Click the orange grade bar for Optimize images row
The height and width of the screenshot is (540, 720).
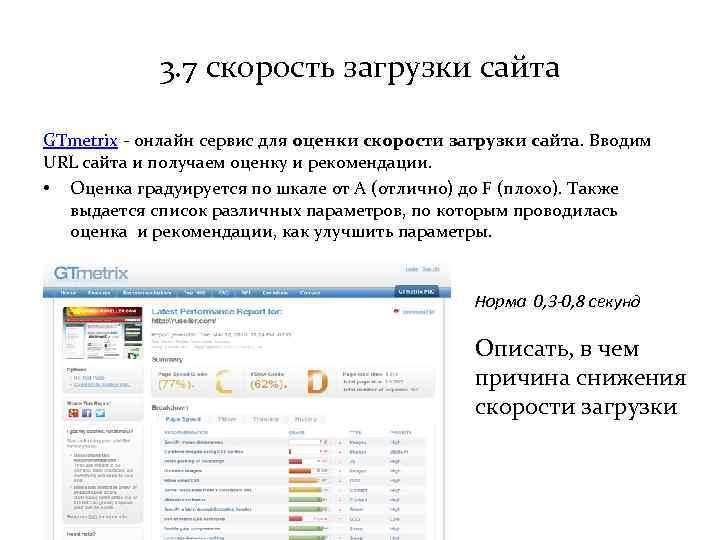pyautogui.click(x=299, y=471)
